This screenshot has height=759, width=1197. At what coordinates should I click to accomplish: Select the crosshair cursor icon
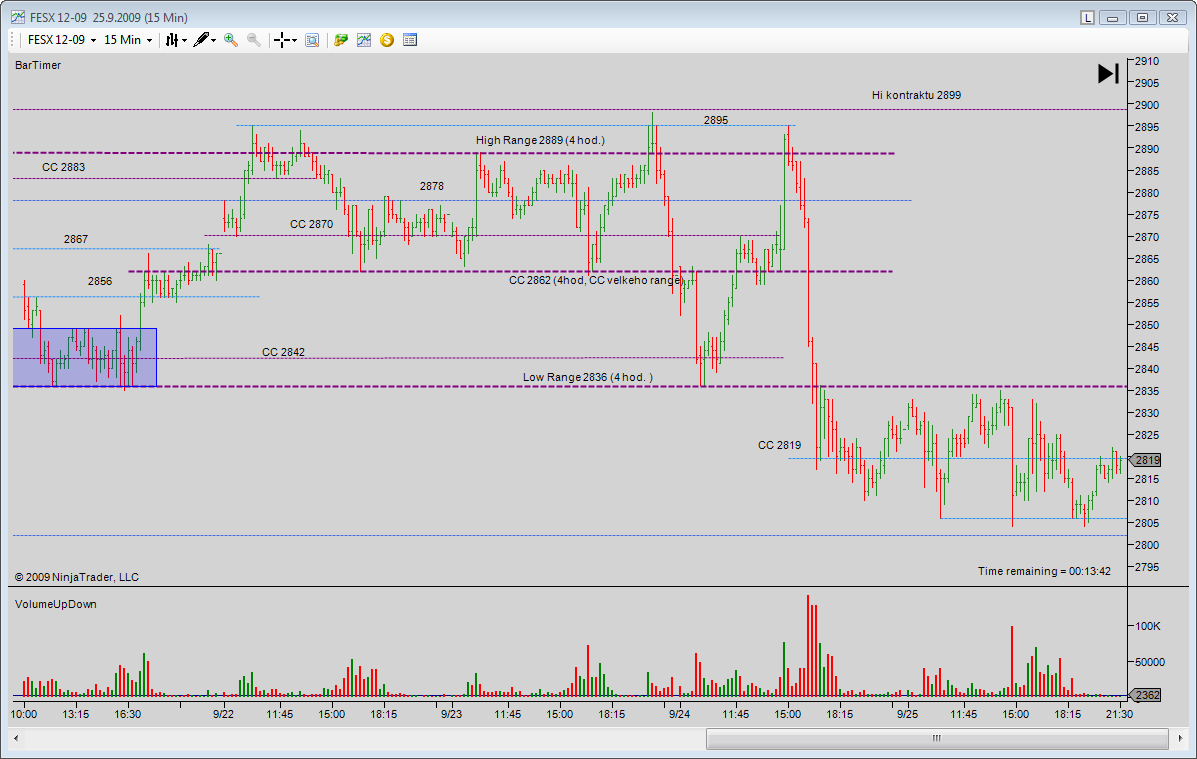tap(282, 40)
